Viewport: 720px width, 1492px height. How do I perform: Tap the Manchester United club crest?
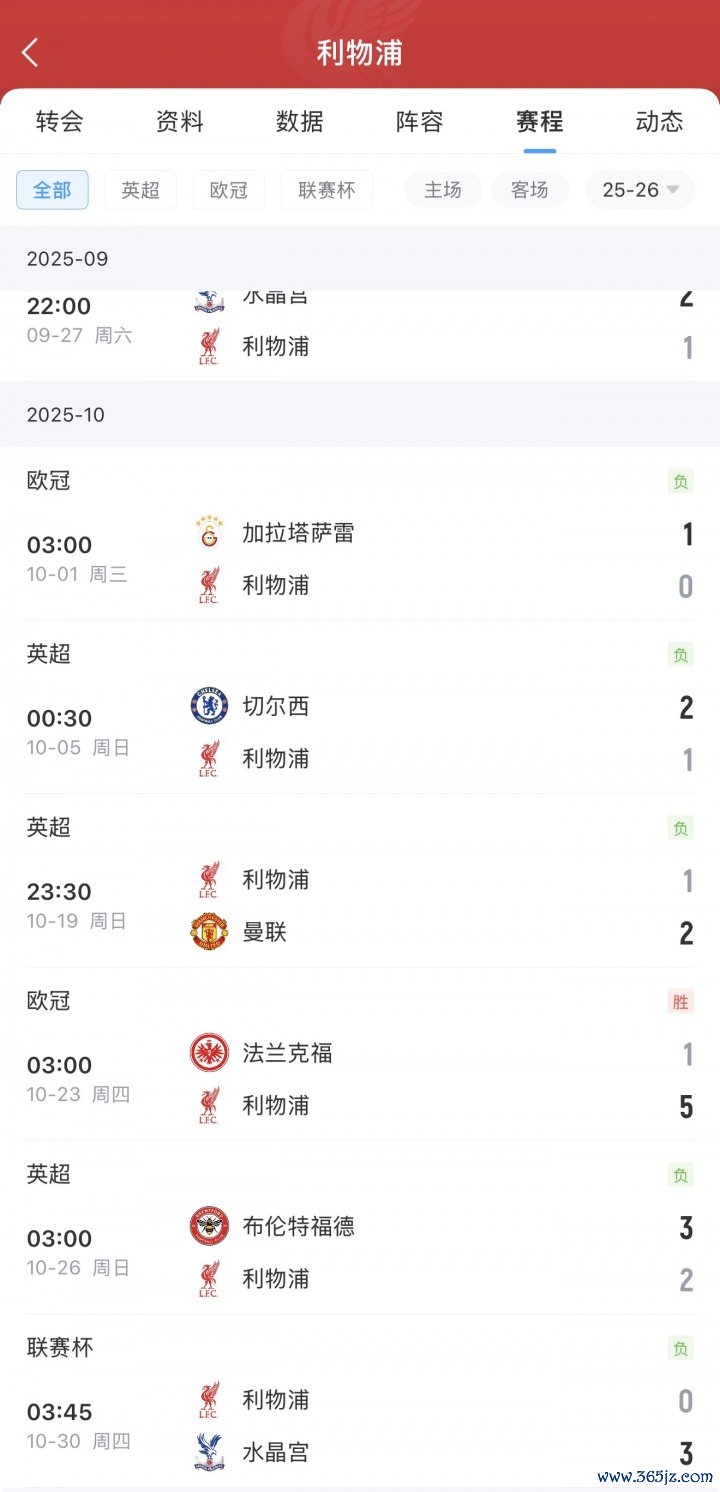point(209,932)
